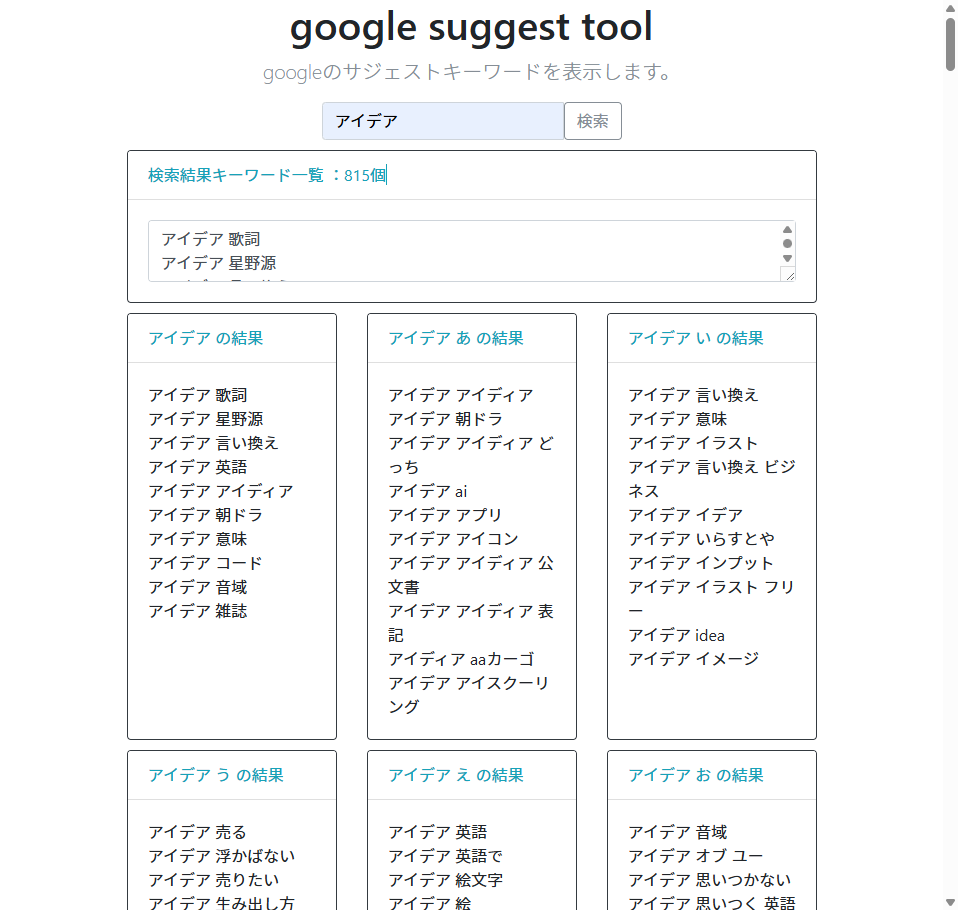Select the 'アイデア お の結果' header
The image size is (958, 910).
(x=696, y=775)
